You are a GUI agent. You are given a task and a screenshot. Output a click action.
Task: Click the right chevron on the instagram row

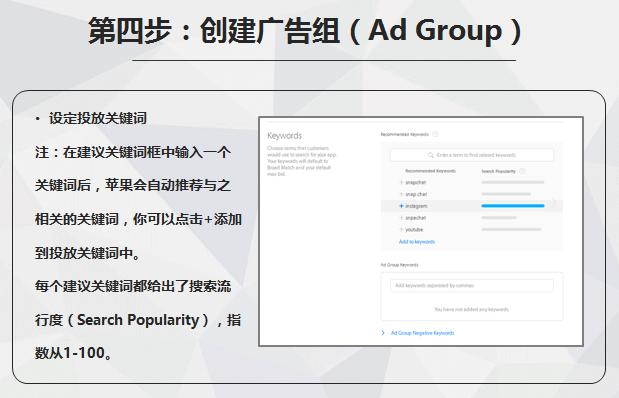554,203
